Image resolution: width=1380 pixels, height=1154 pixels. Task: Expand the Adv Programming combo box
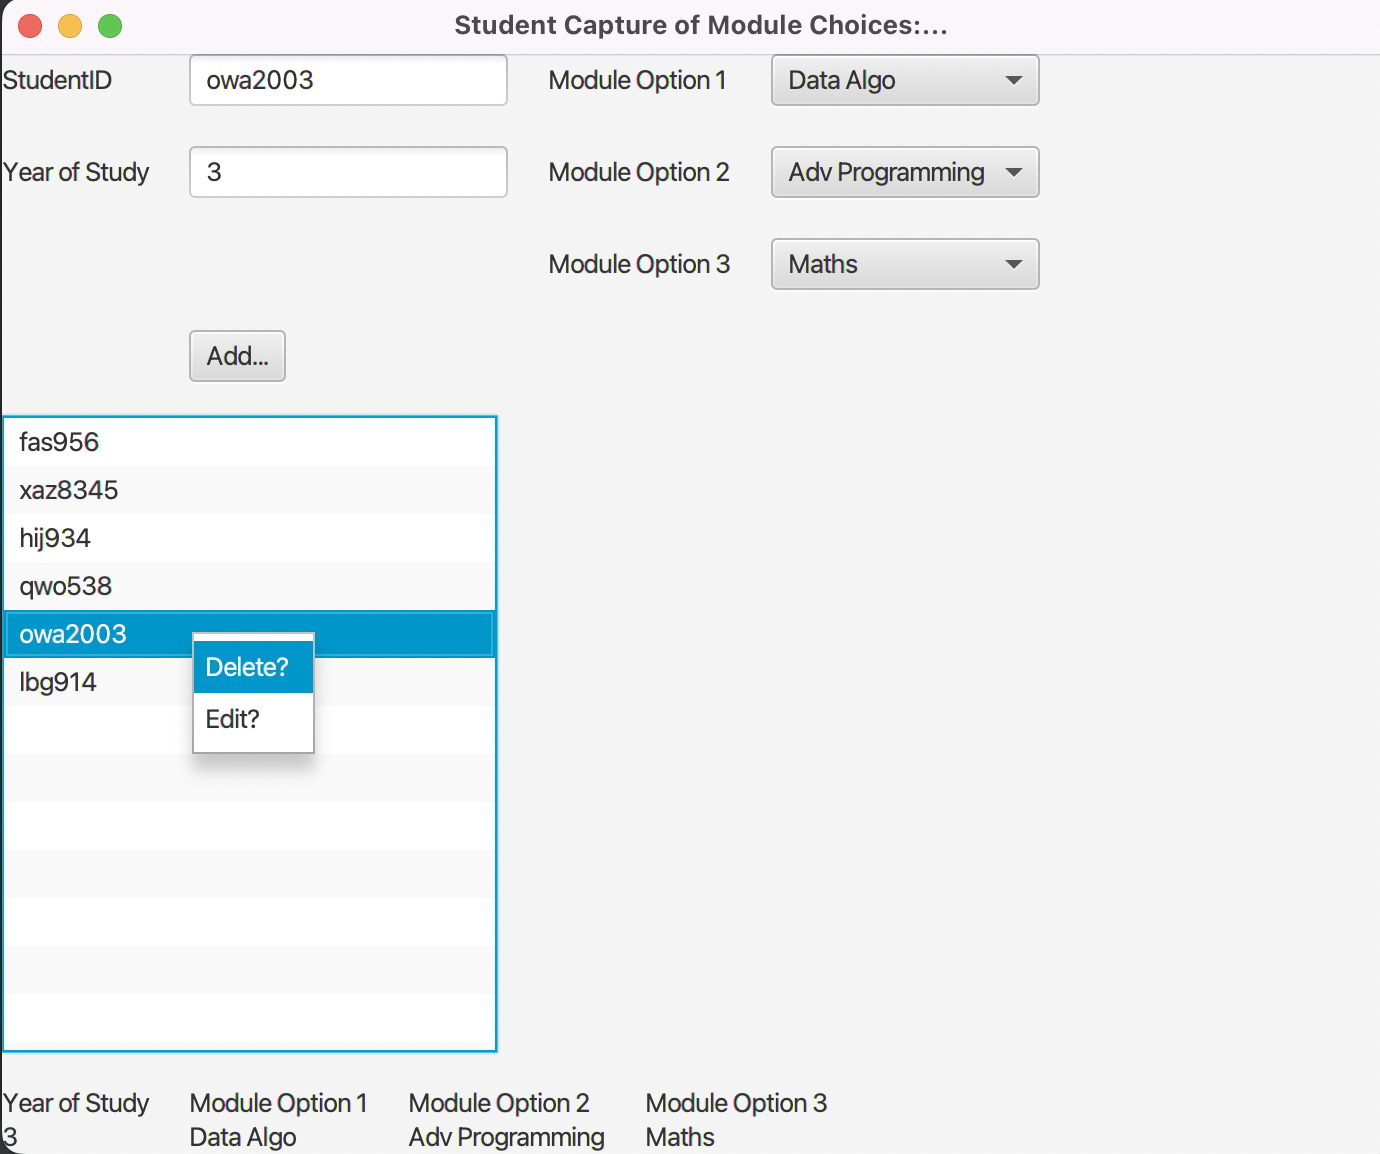click(903, 172)
